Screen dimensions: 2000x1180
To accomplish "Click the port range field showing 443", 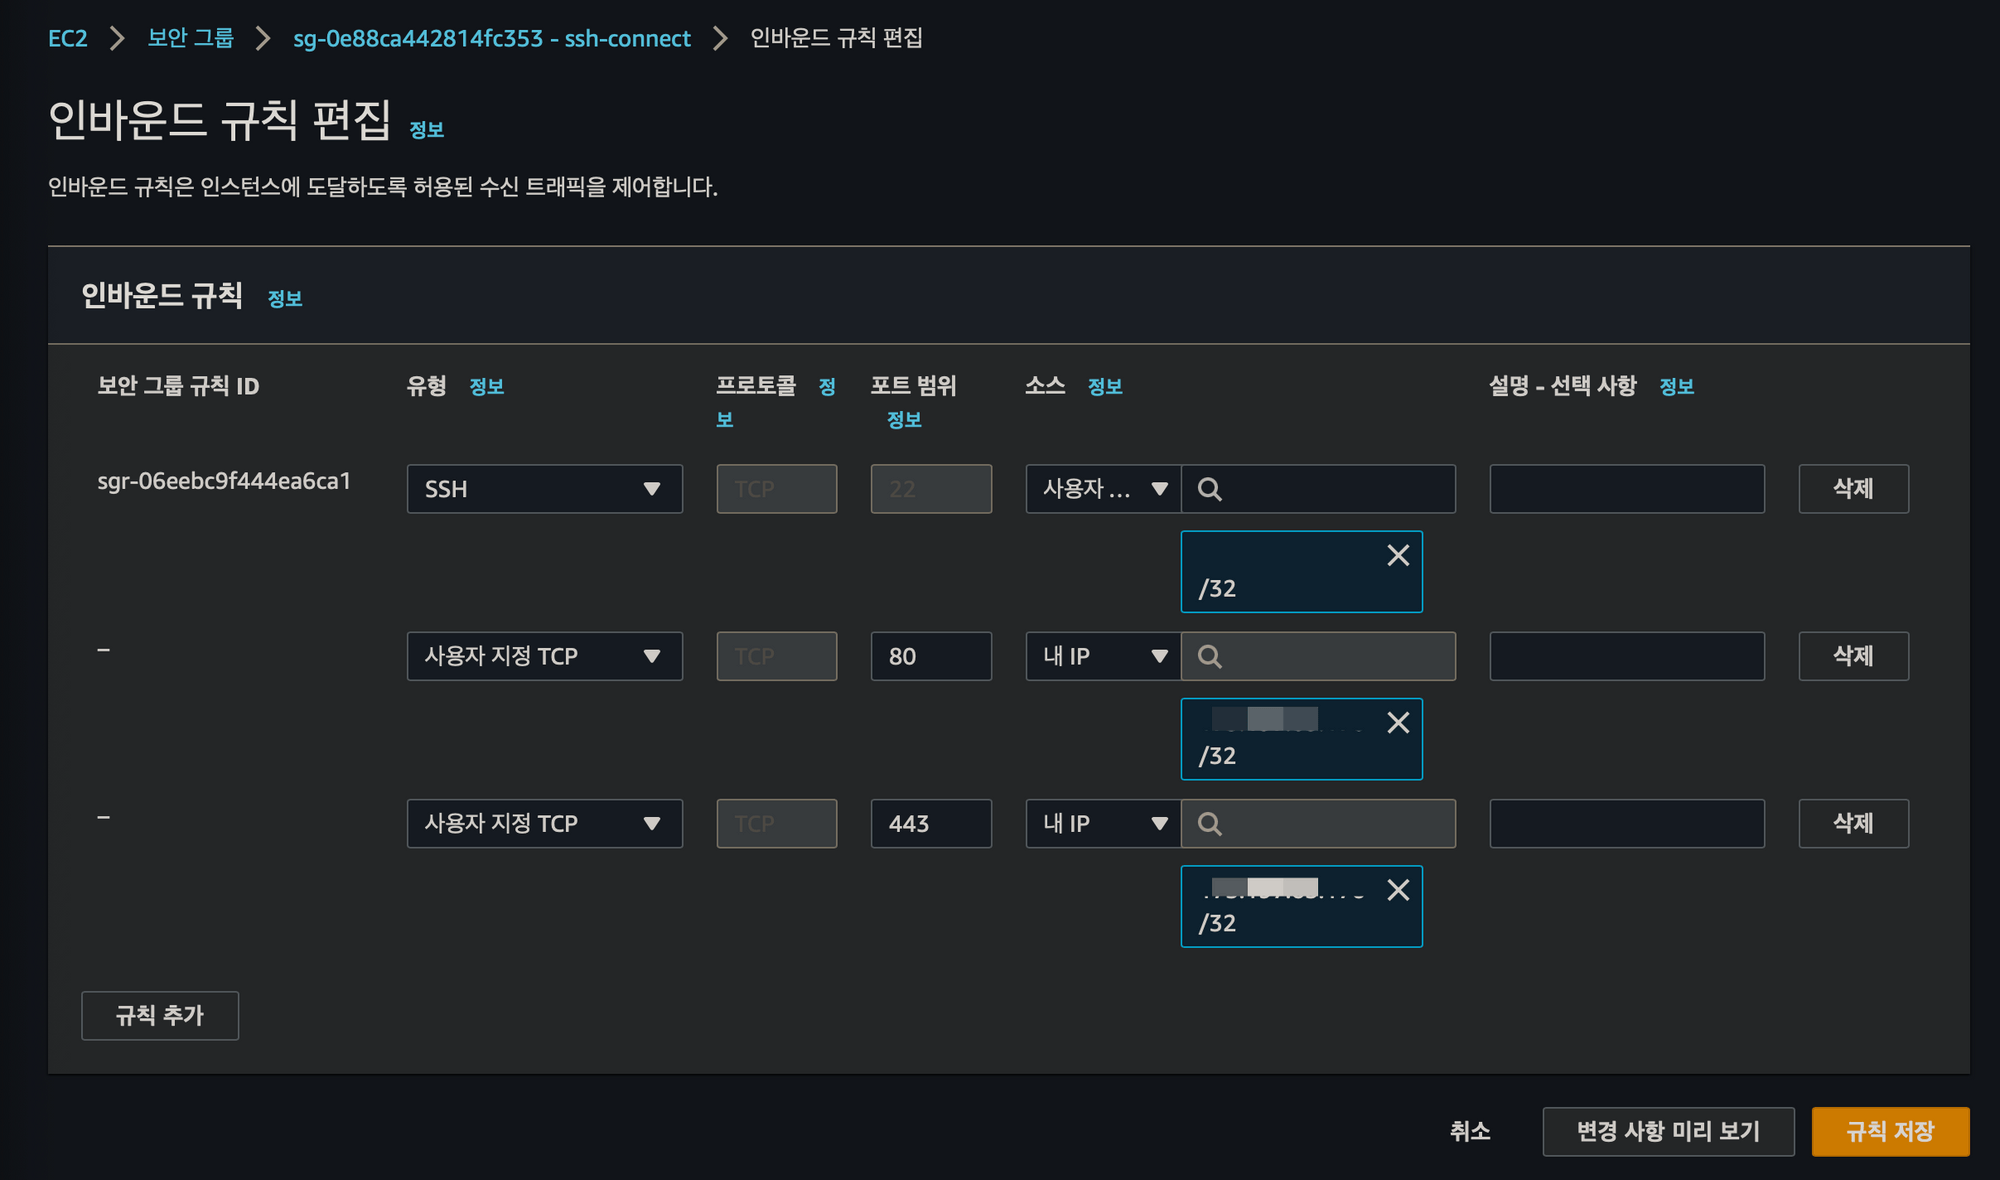I will pos(931,823).
